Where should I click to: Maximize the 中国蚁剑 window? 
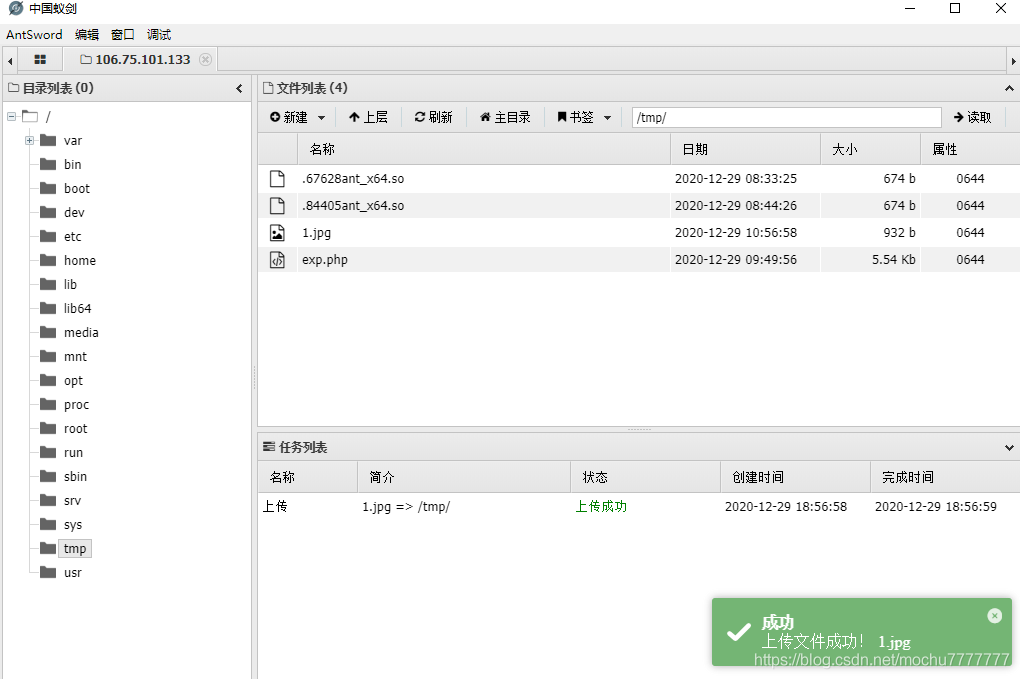pos(954,8)
